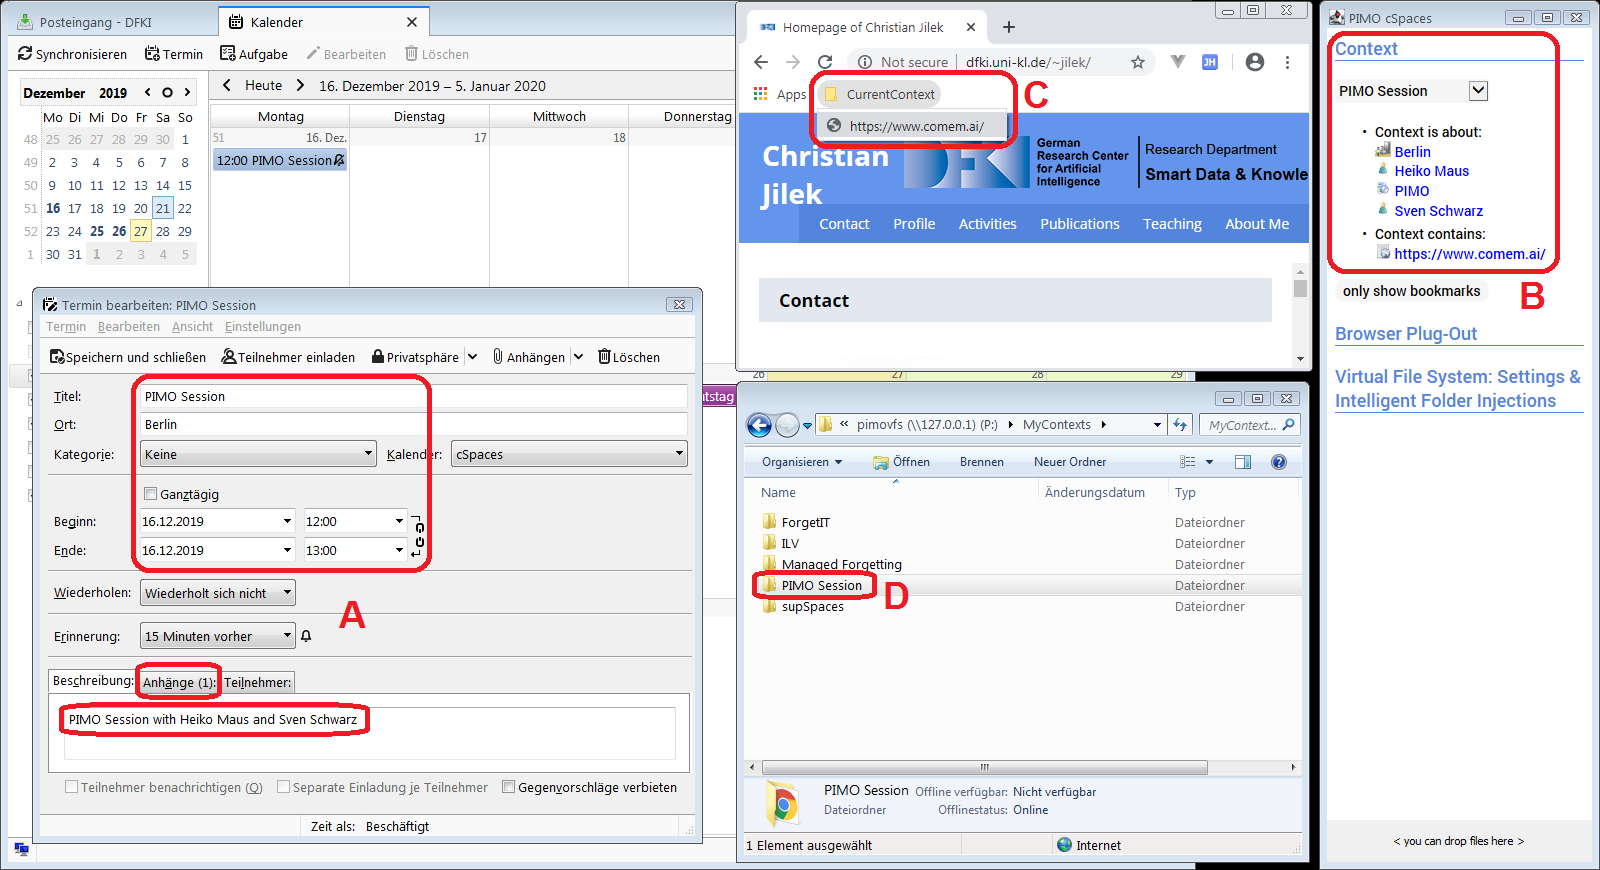Open a new tab in Chrome
The width and height of the screenshot is (1600, 870).
point(1009,27)
